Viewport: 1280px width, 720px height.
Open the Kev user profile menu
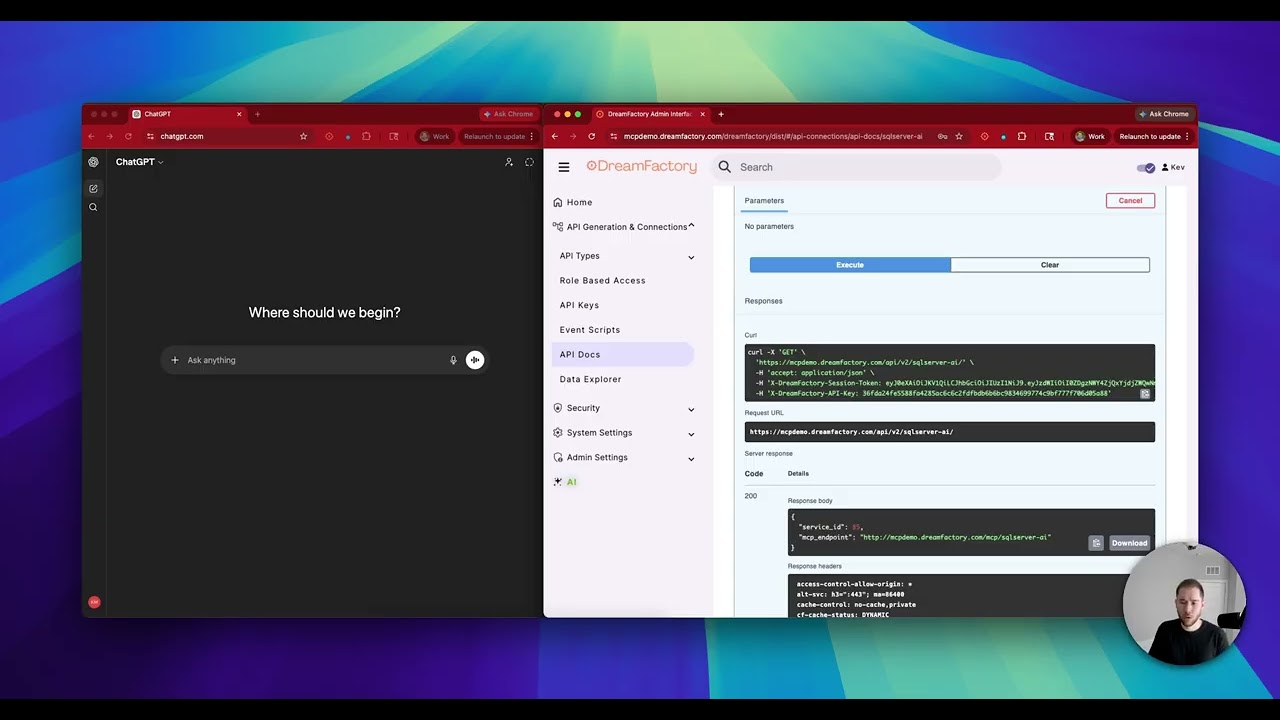click(1173, 167)
